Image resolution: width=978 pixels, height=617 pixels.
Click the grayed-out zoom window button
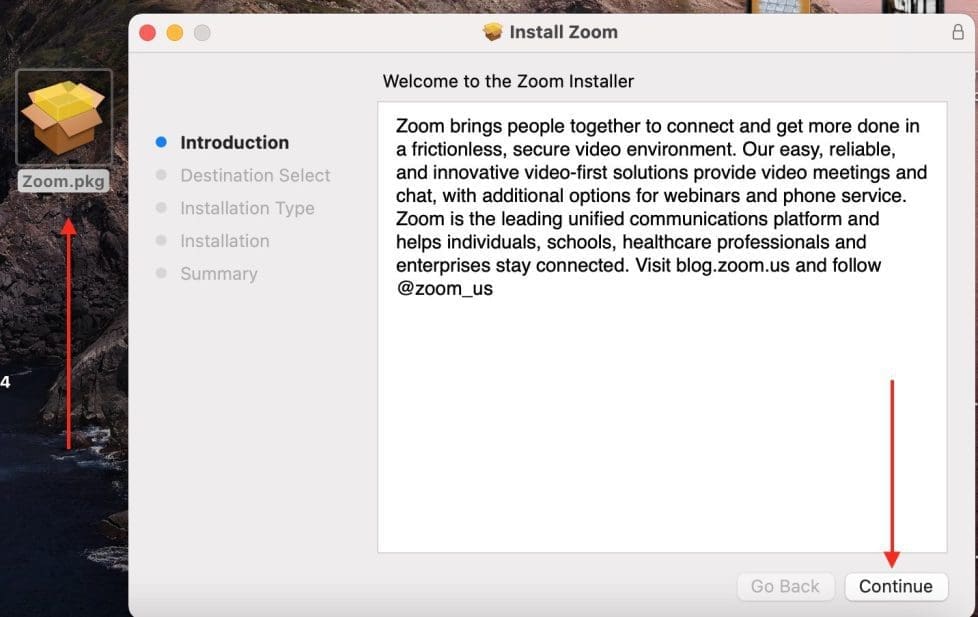(202, 33)
